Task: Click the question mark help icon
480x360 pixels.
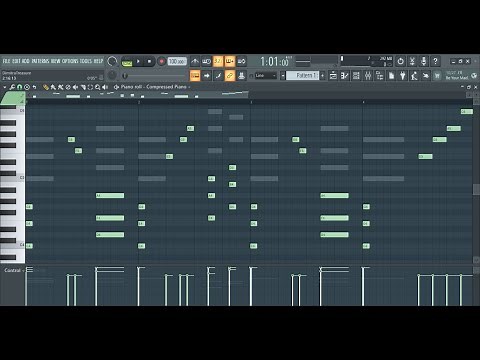Action: coord(435,61)
